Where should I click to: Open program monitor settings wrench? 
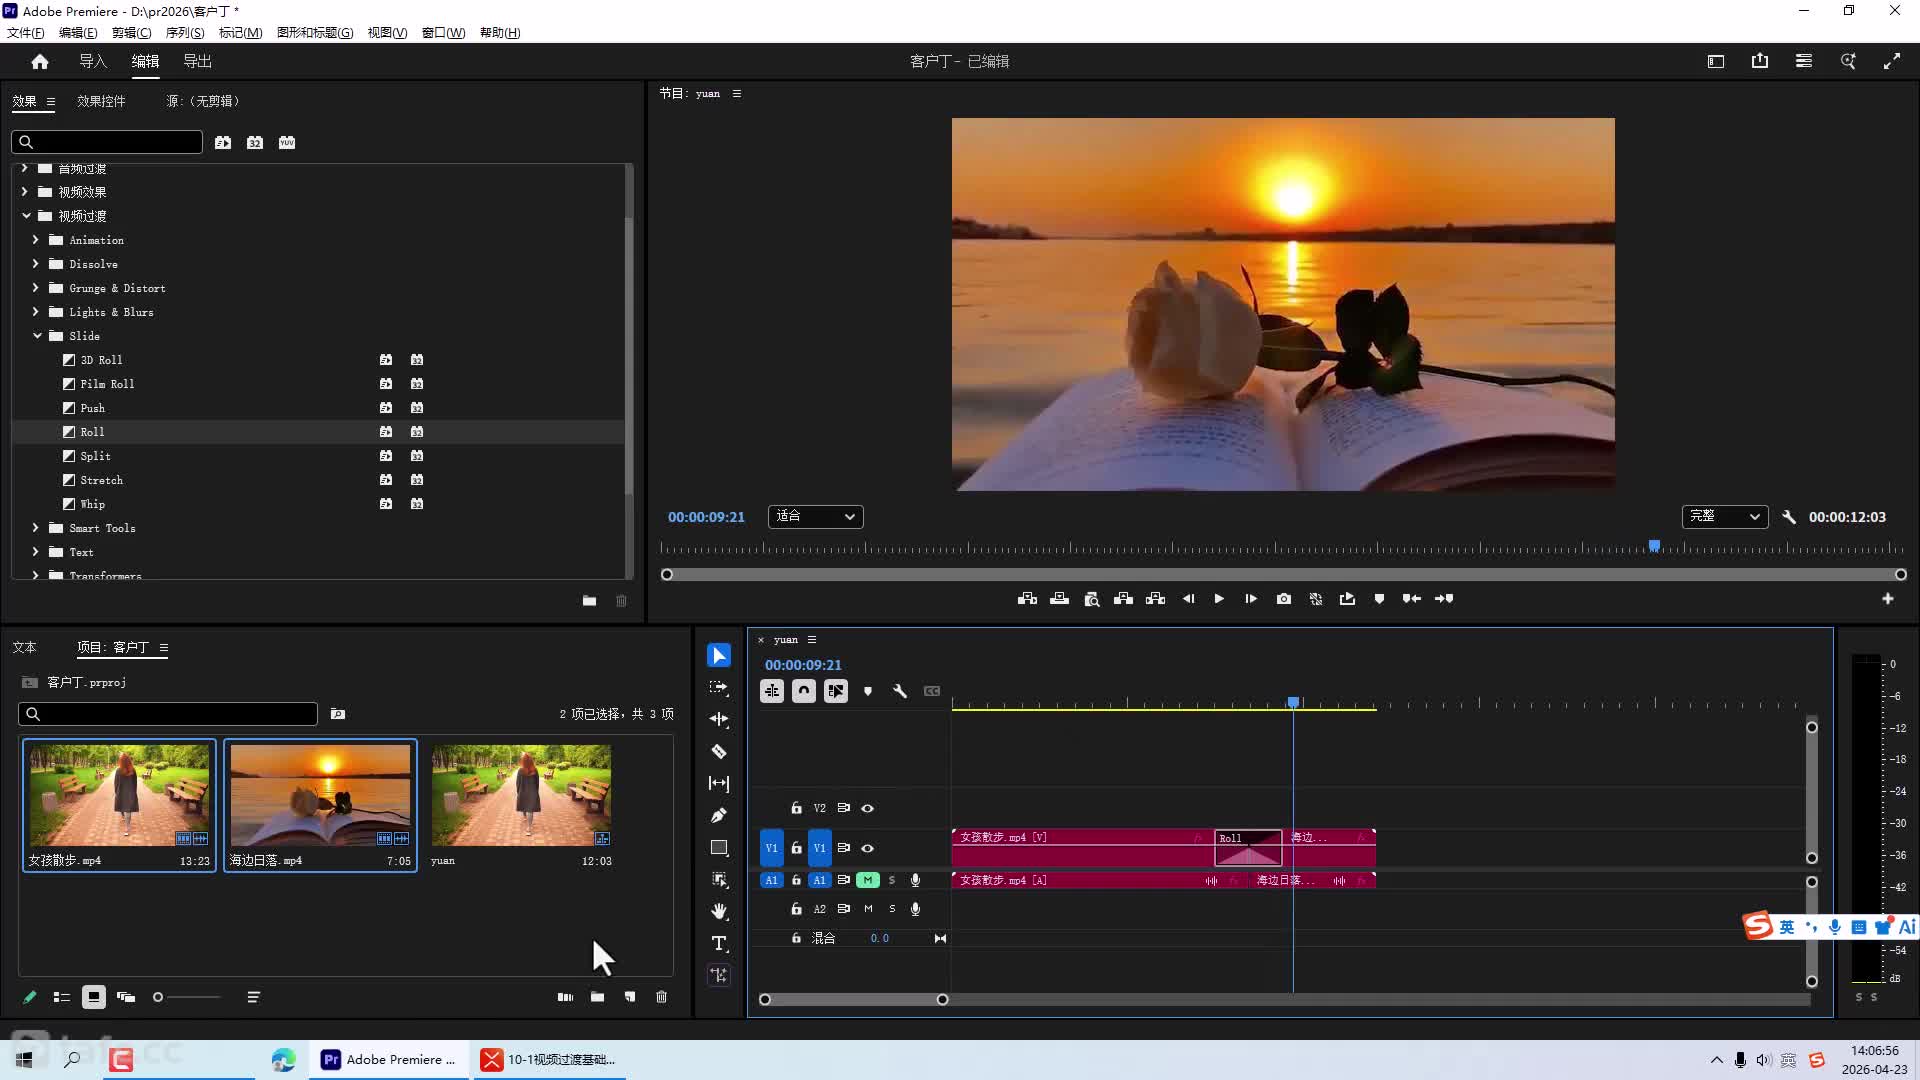1789,517
